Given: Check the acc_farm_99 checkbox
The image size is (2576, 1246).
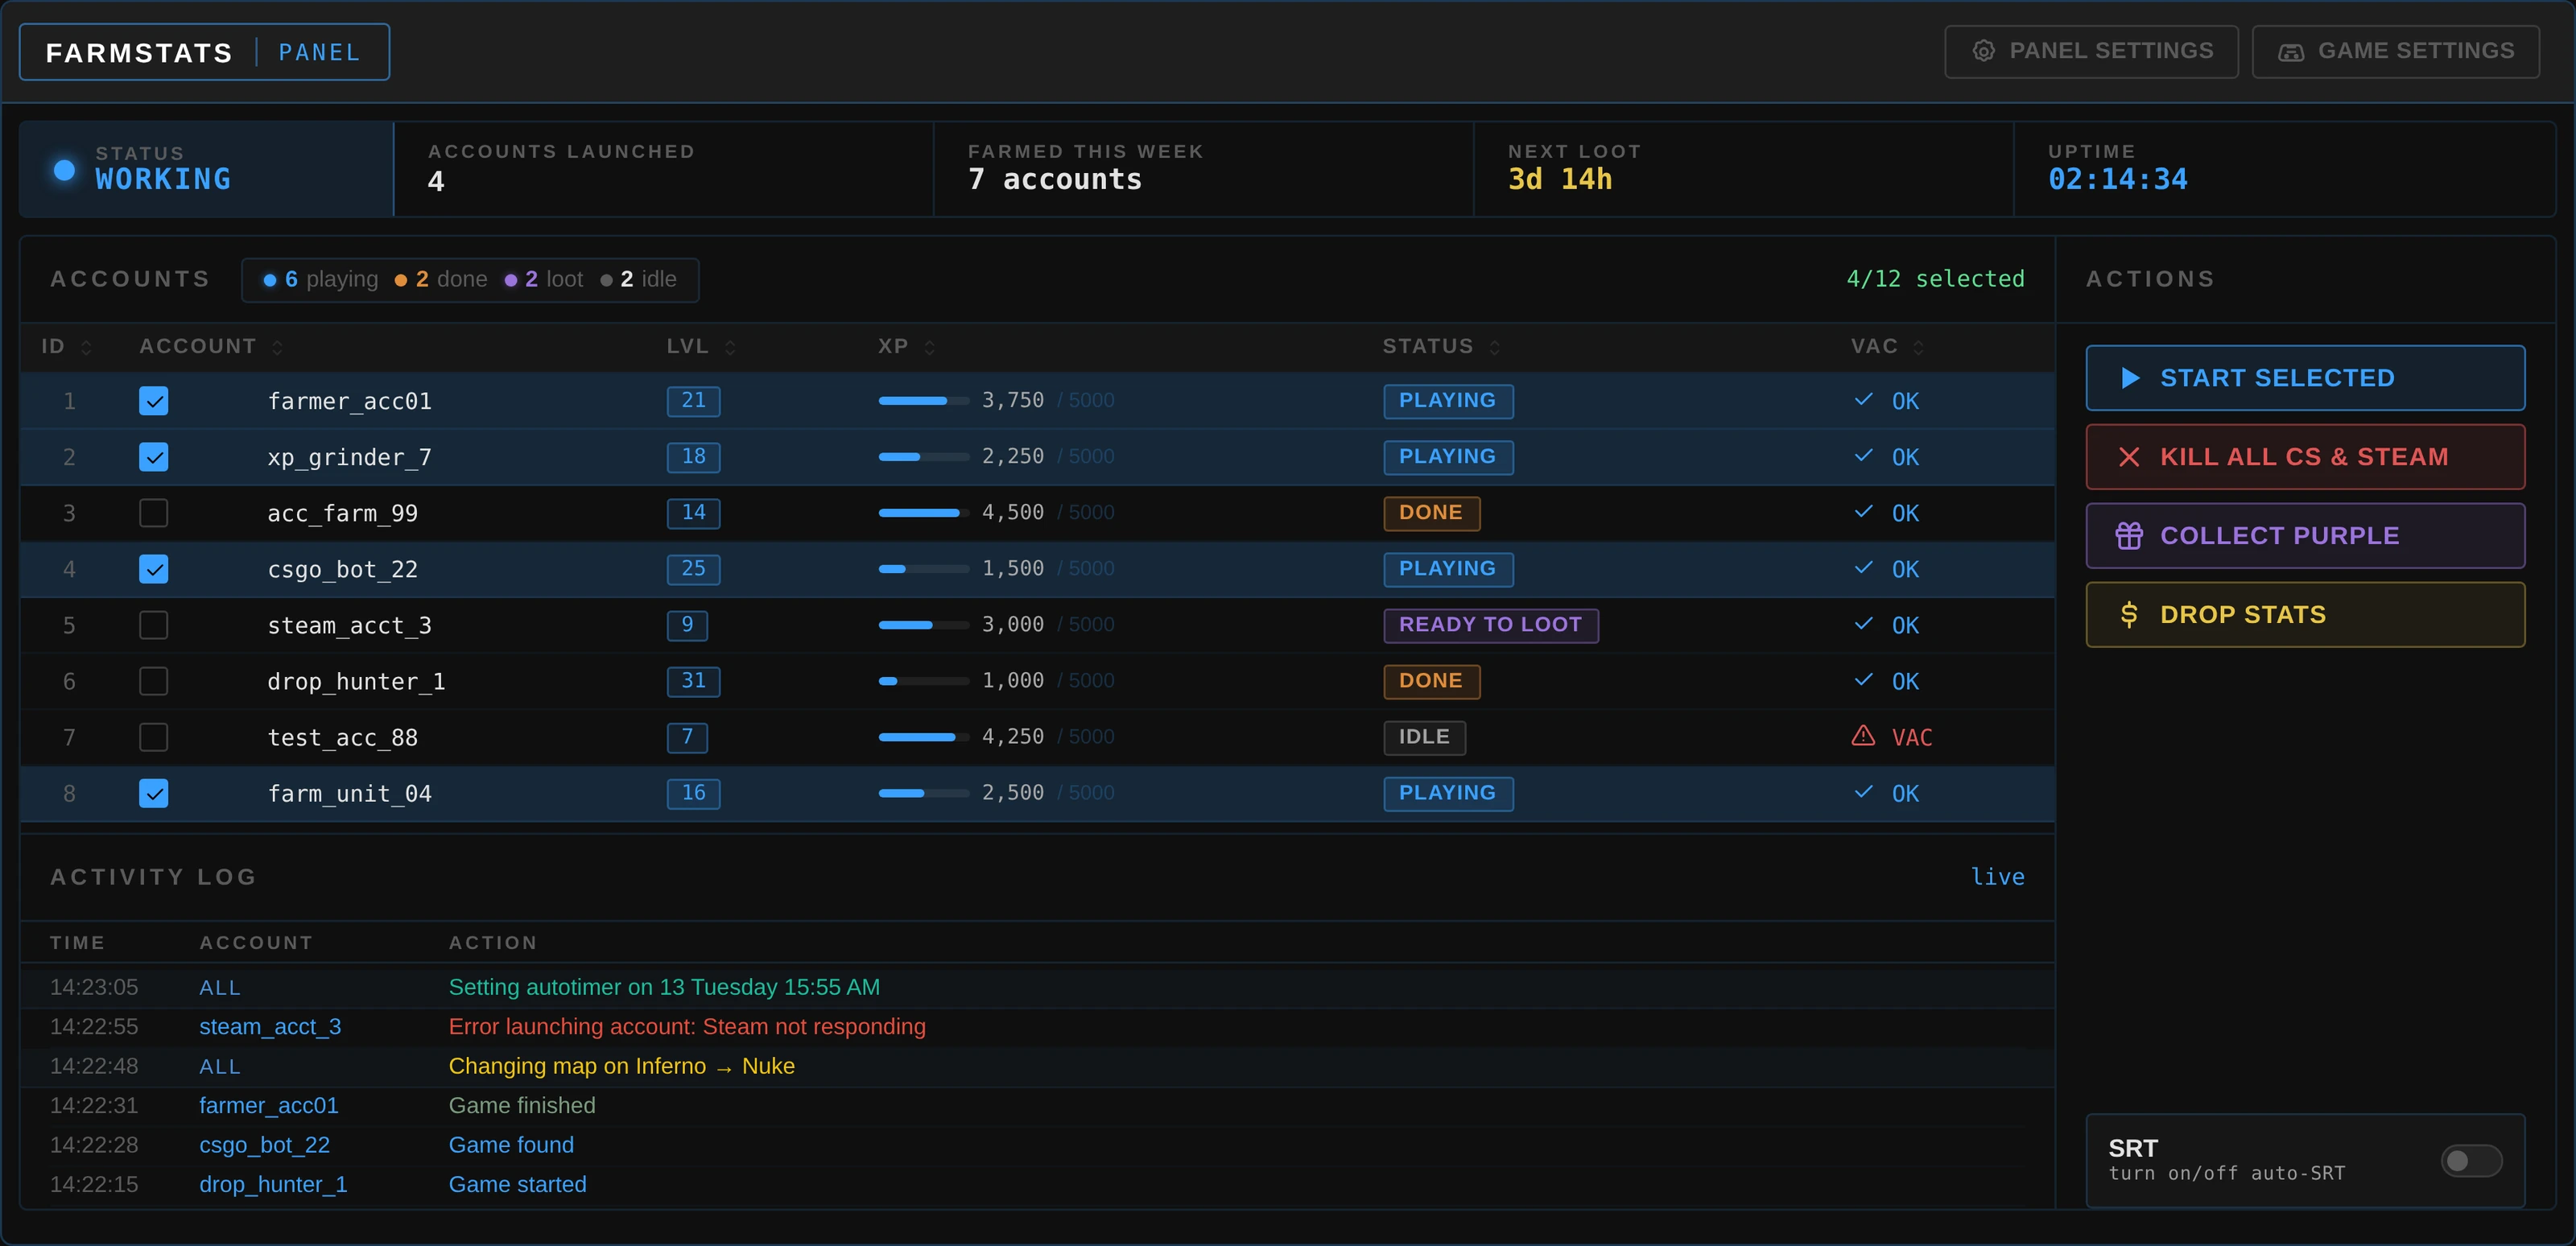Looking at the screenshot, I should pyautogui.click(x=153, y=513).
